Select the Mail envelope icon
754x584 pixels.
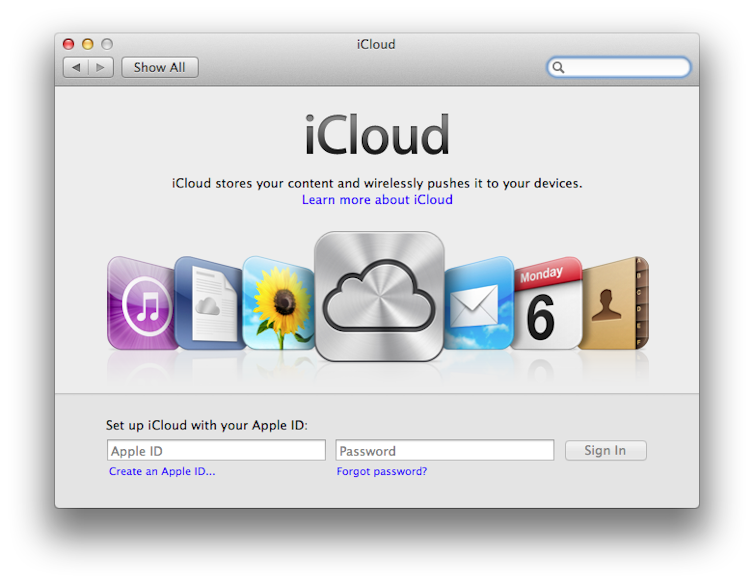pyautogui.click(x=480, y=304)
